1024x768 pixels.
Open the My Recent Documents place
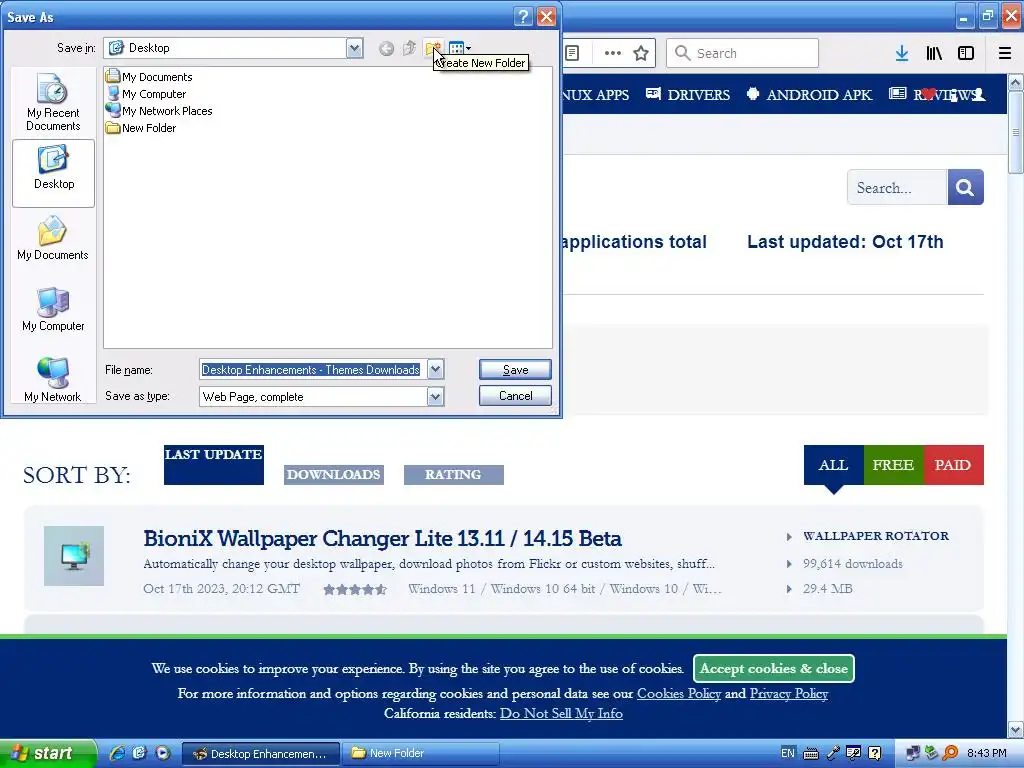click(53, 102)
